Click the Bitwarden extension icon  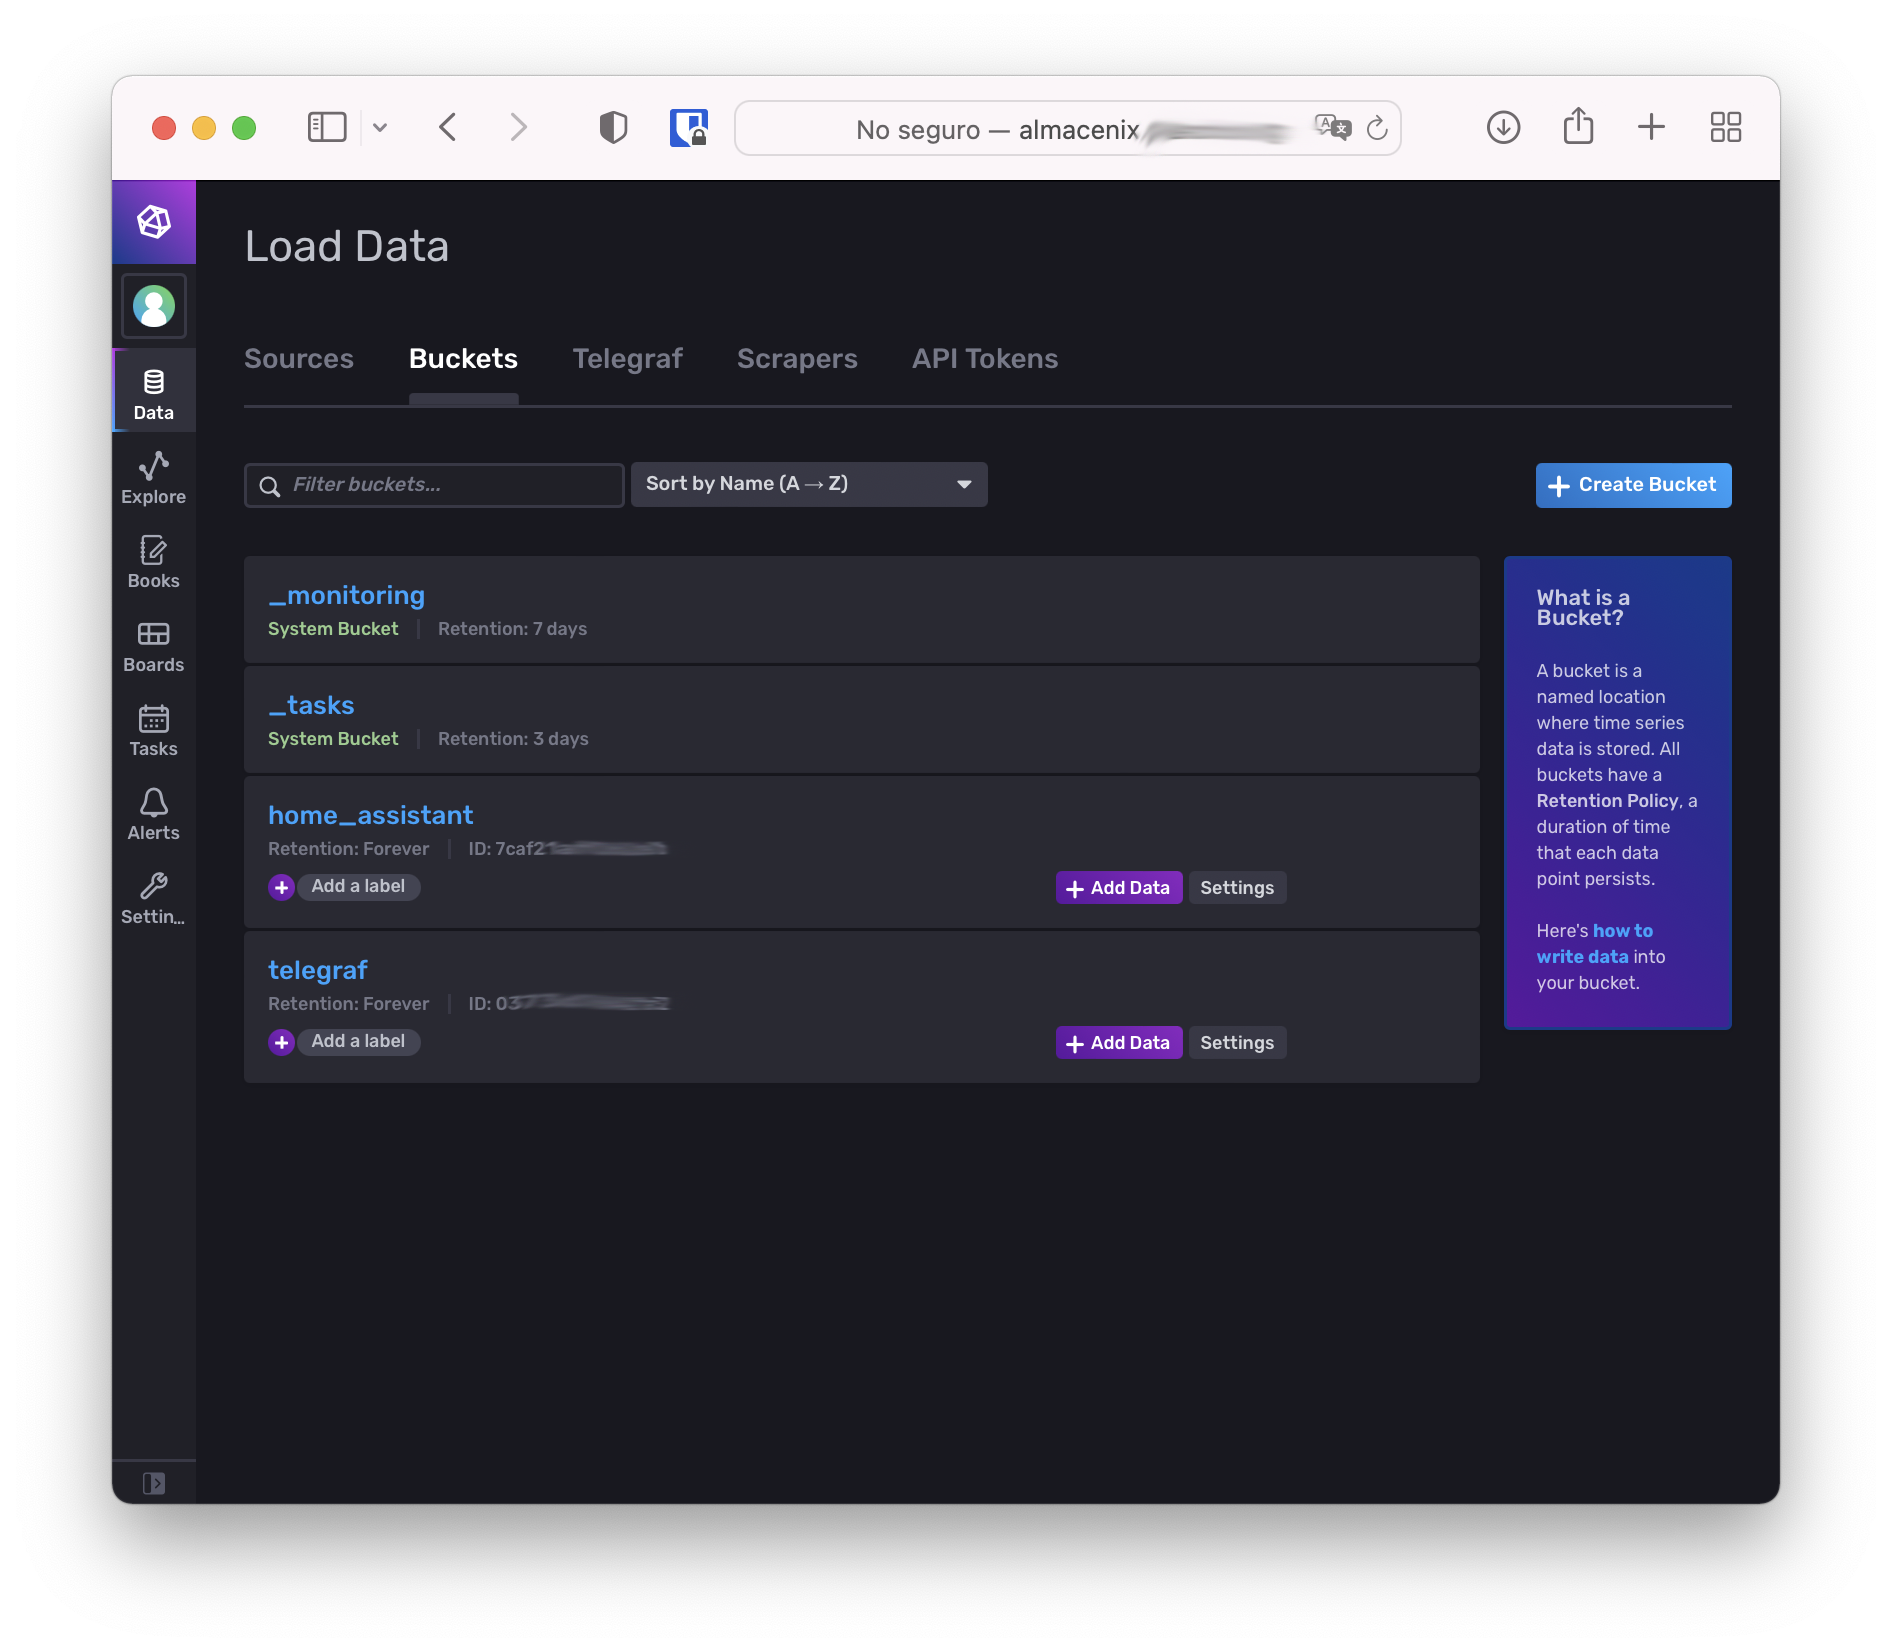tap(689, 127)
